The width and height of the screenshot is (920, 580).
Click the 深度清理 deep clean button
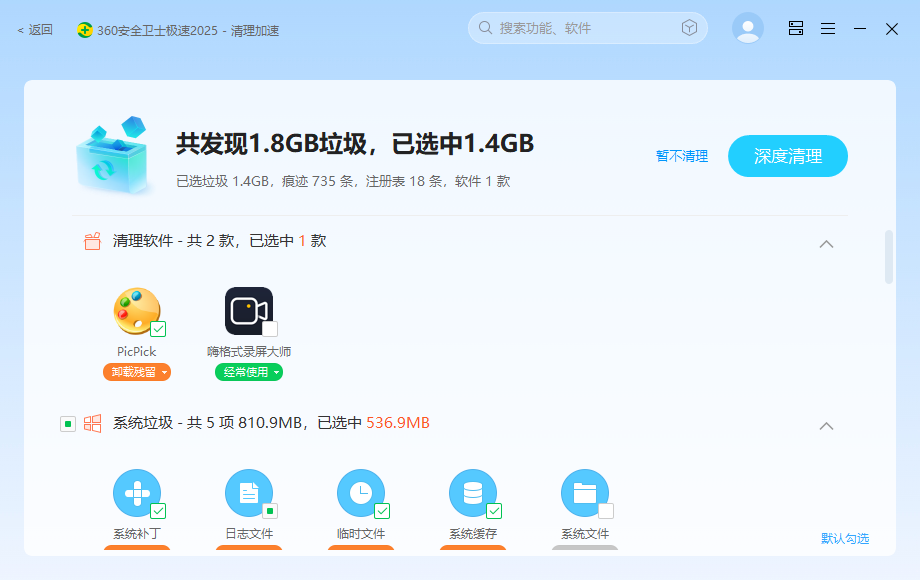787,156
